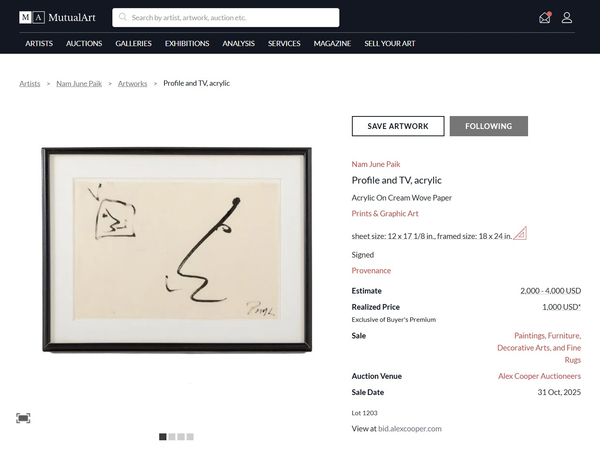Click the size ruler icon beside dimensions
This screenshot has width=600, height=452.
520,234
